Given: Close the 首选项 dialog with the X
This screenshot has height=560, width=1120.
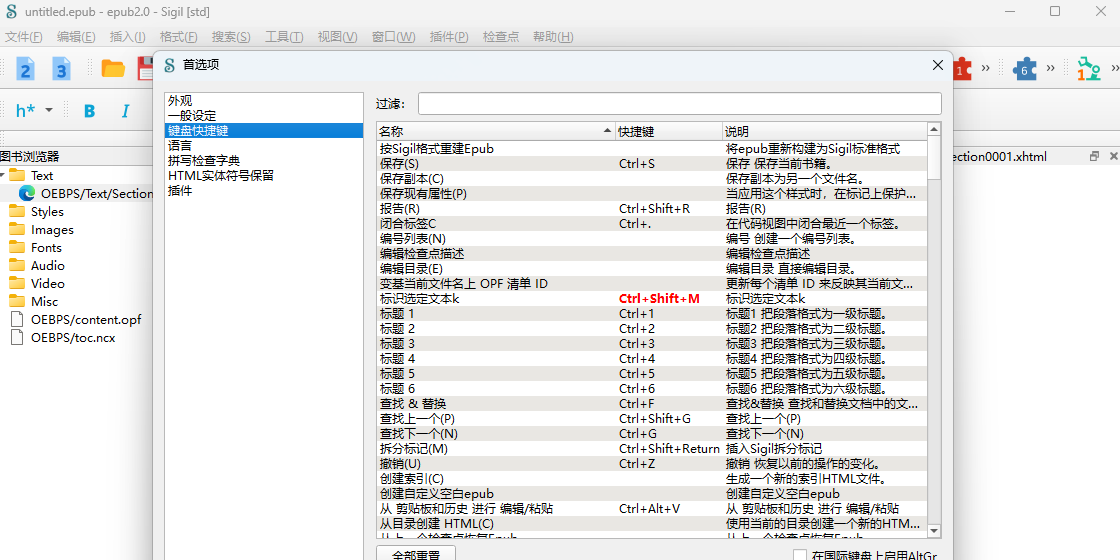Looking at the screenshot, I should [x=938, y=65].
